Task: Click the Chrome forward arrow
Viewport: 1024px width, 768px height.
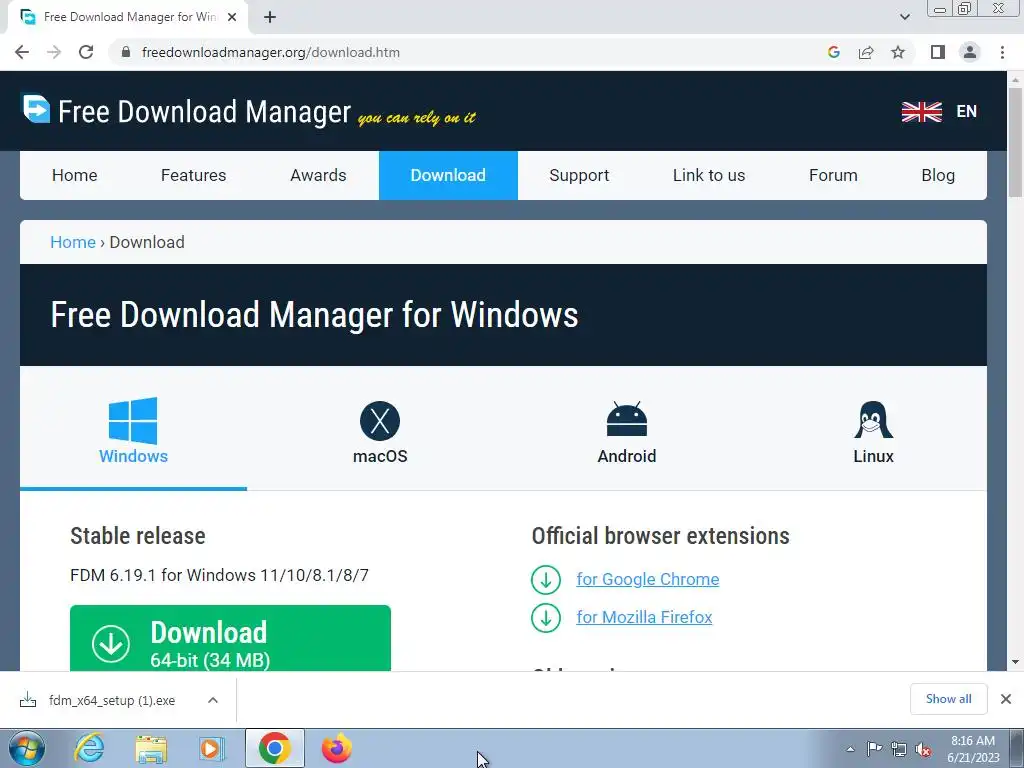Action: [x=54, y=52]
